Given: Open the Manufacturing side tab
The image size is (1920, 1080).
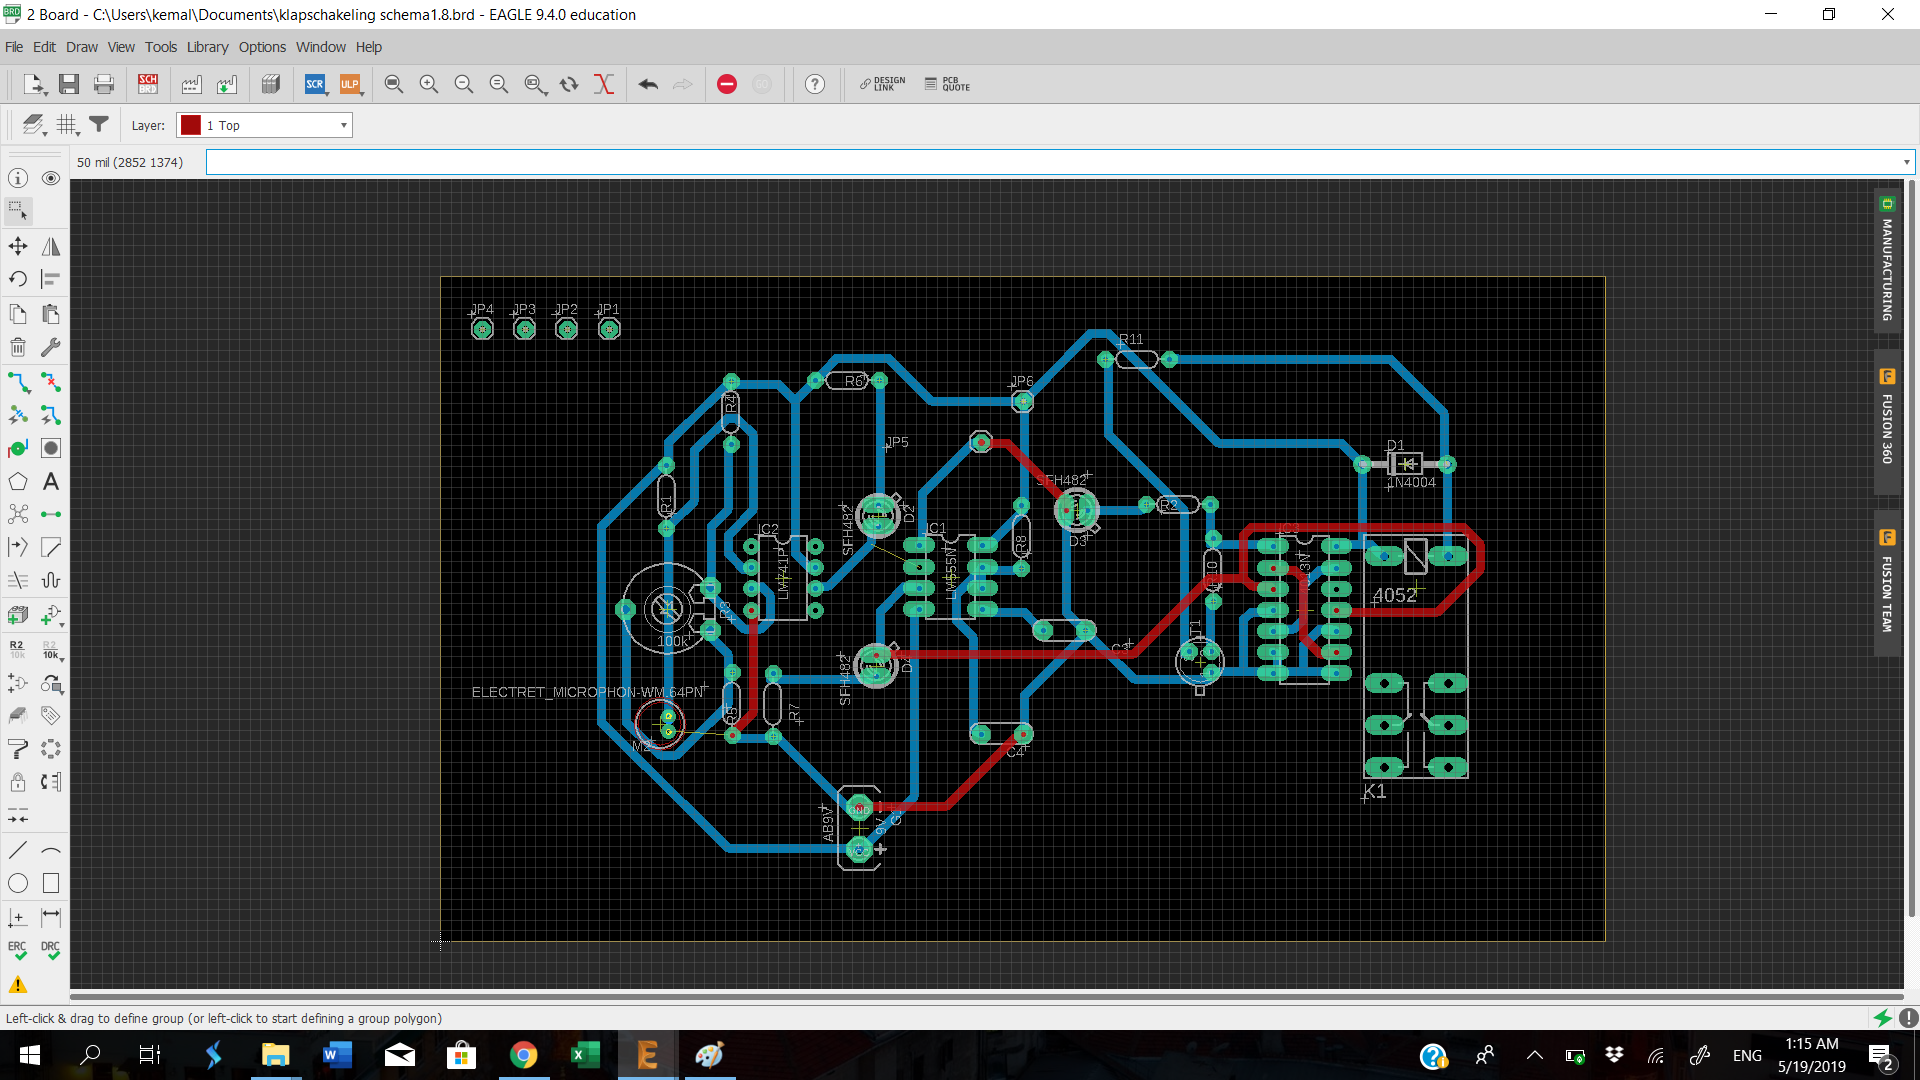Looking at the screenshot, I should [x=1887, y=260].
